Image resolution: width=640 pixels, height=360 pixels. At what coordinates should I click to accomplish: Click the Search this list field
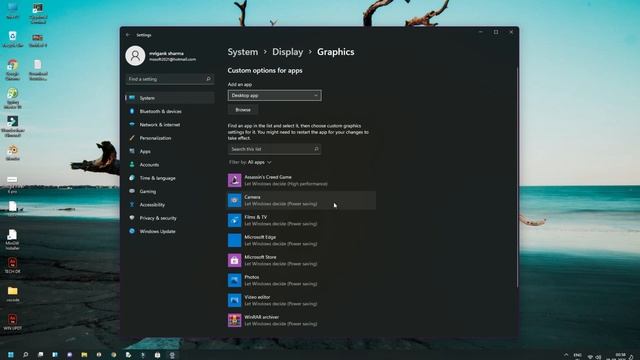[x=274, y=149]
